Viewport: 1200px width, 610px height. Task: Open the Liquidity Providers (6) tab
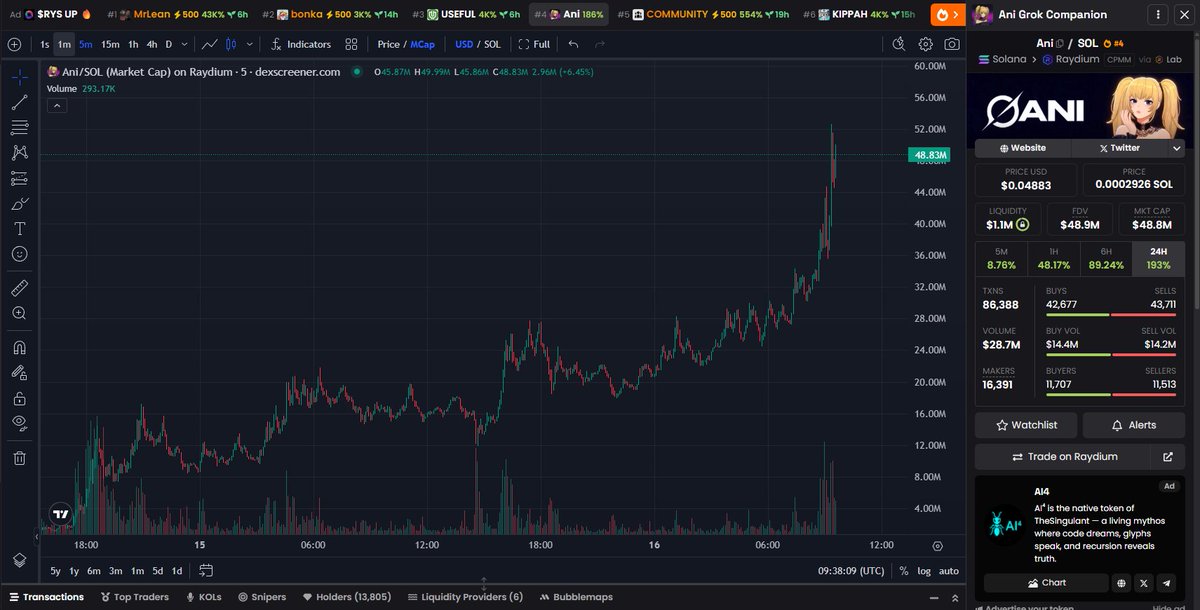point(464,597)
